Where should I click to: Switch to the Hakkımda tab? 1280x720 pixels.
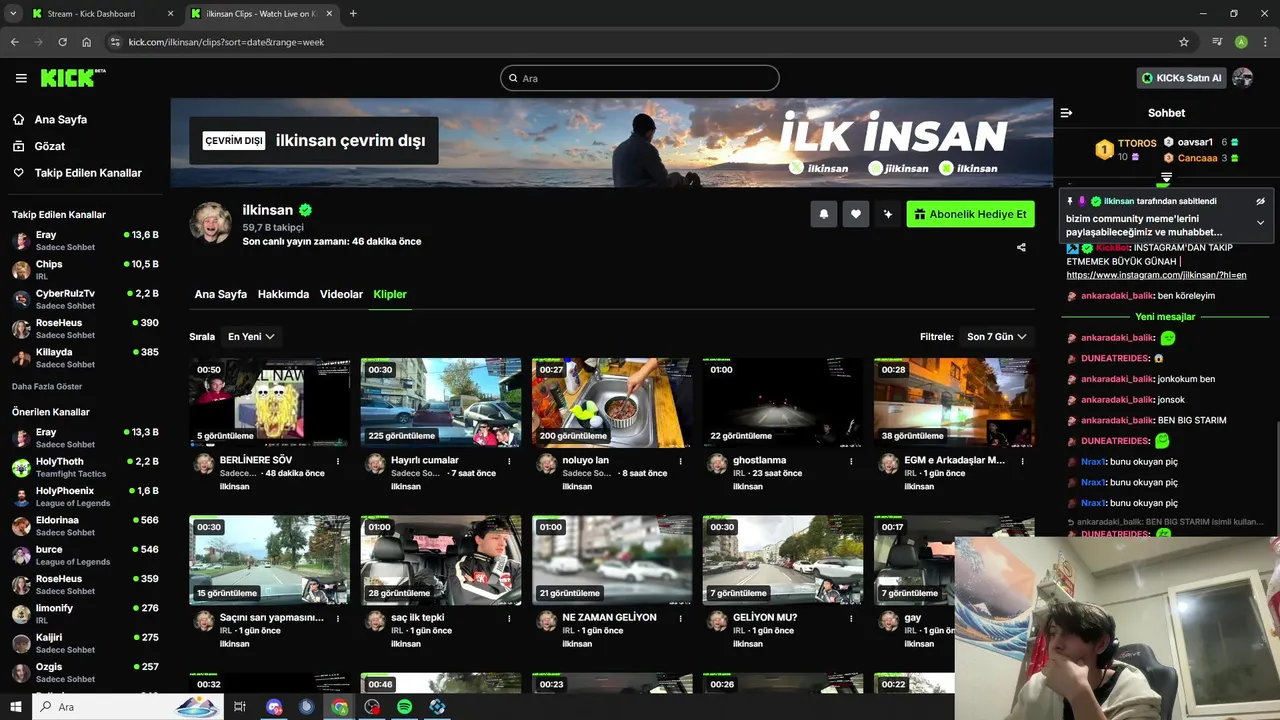[283, 294]
